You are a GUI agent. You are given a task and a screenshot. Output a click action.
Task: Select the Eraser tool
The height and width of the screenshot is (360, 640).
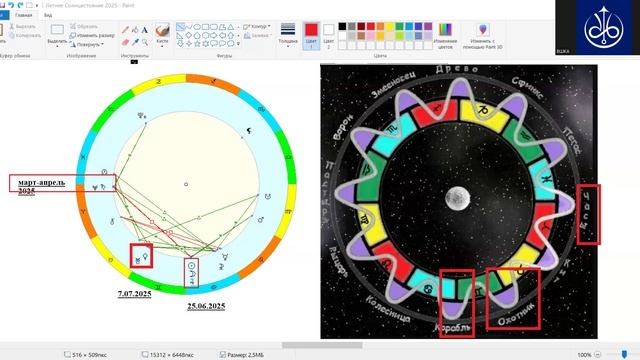pos(125,42)
